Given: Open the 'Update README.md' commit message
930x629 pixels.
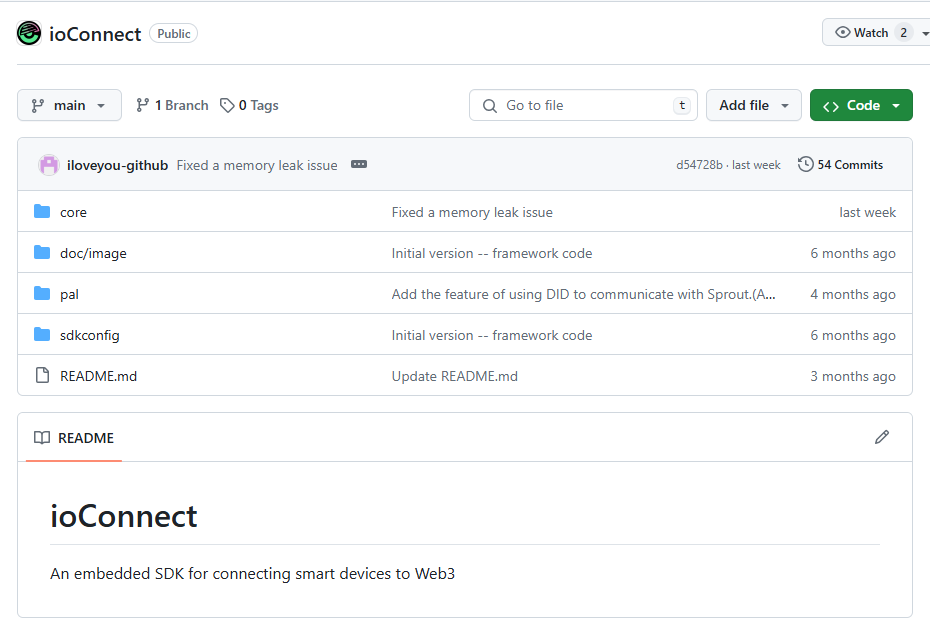Looking at the screenshot, I should (455, 376).
